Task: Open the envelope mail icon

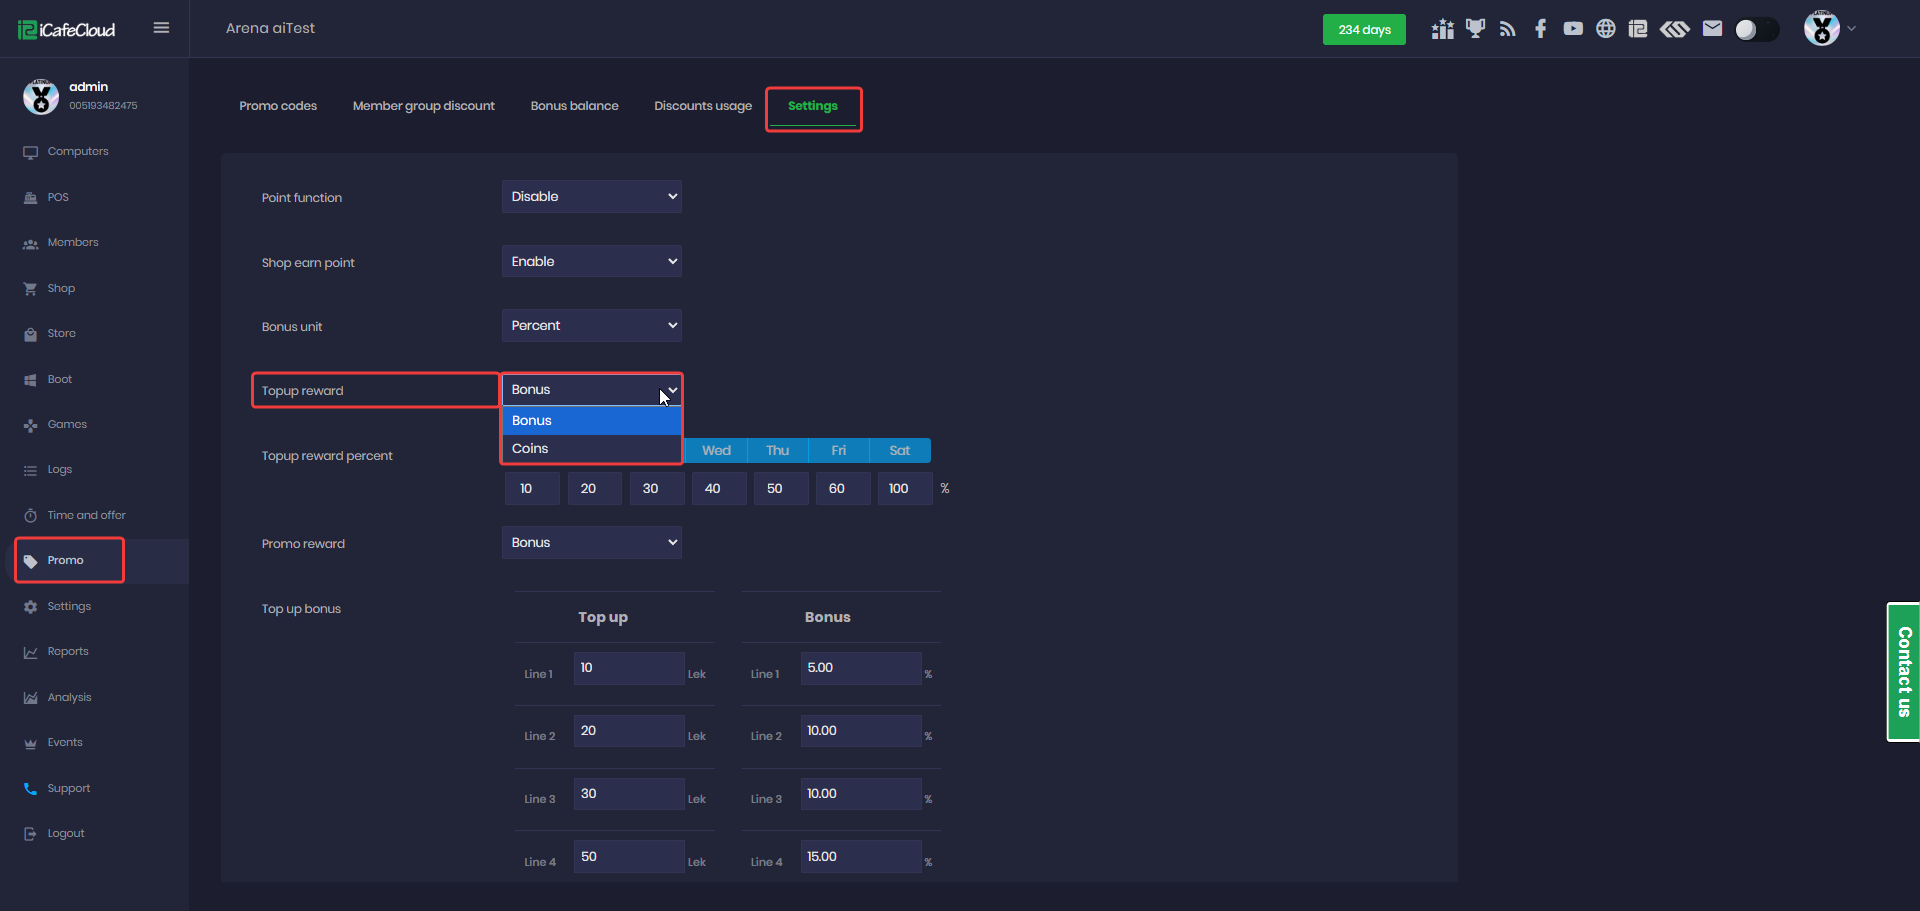Action: pyautogui.click(x=1712, y=29)
